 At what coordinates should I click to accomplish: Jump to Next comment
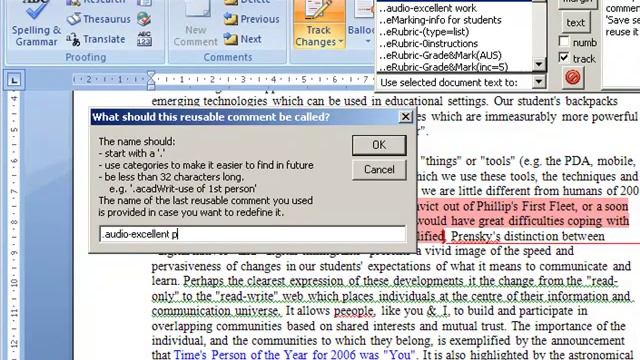tap(242, 39)
